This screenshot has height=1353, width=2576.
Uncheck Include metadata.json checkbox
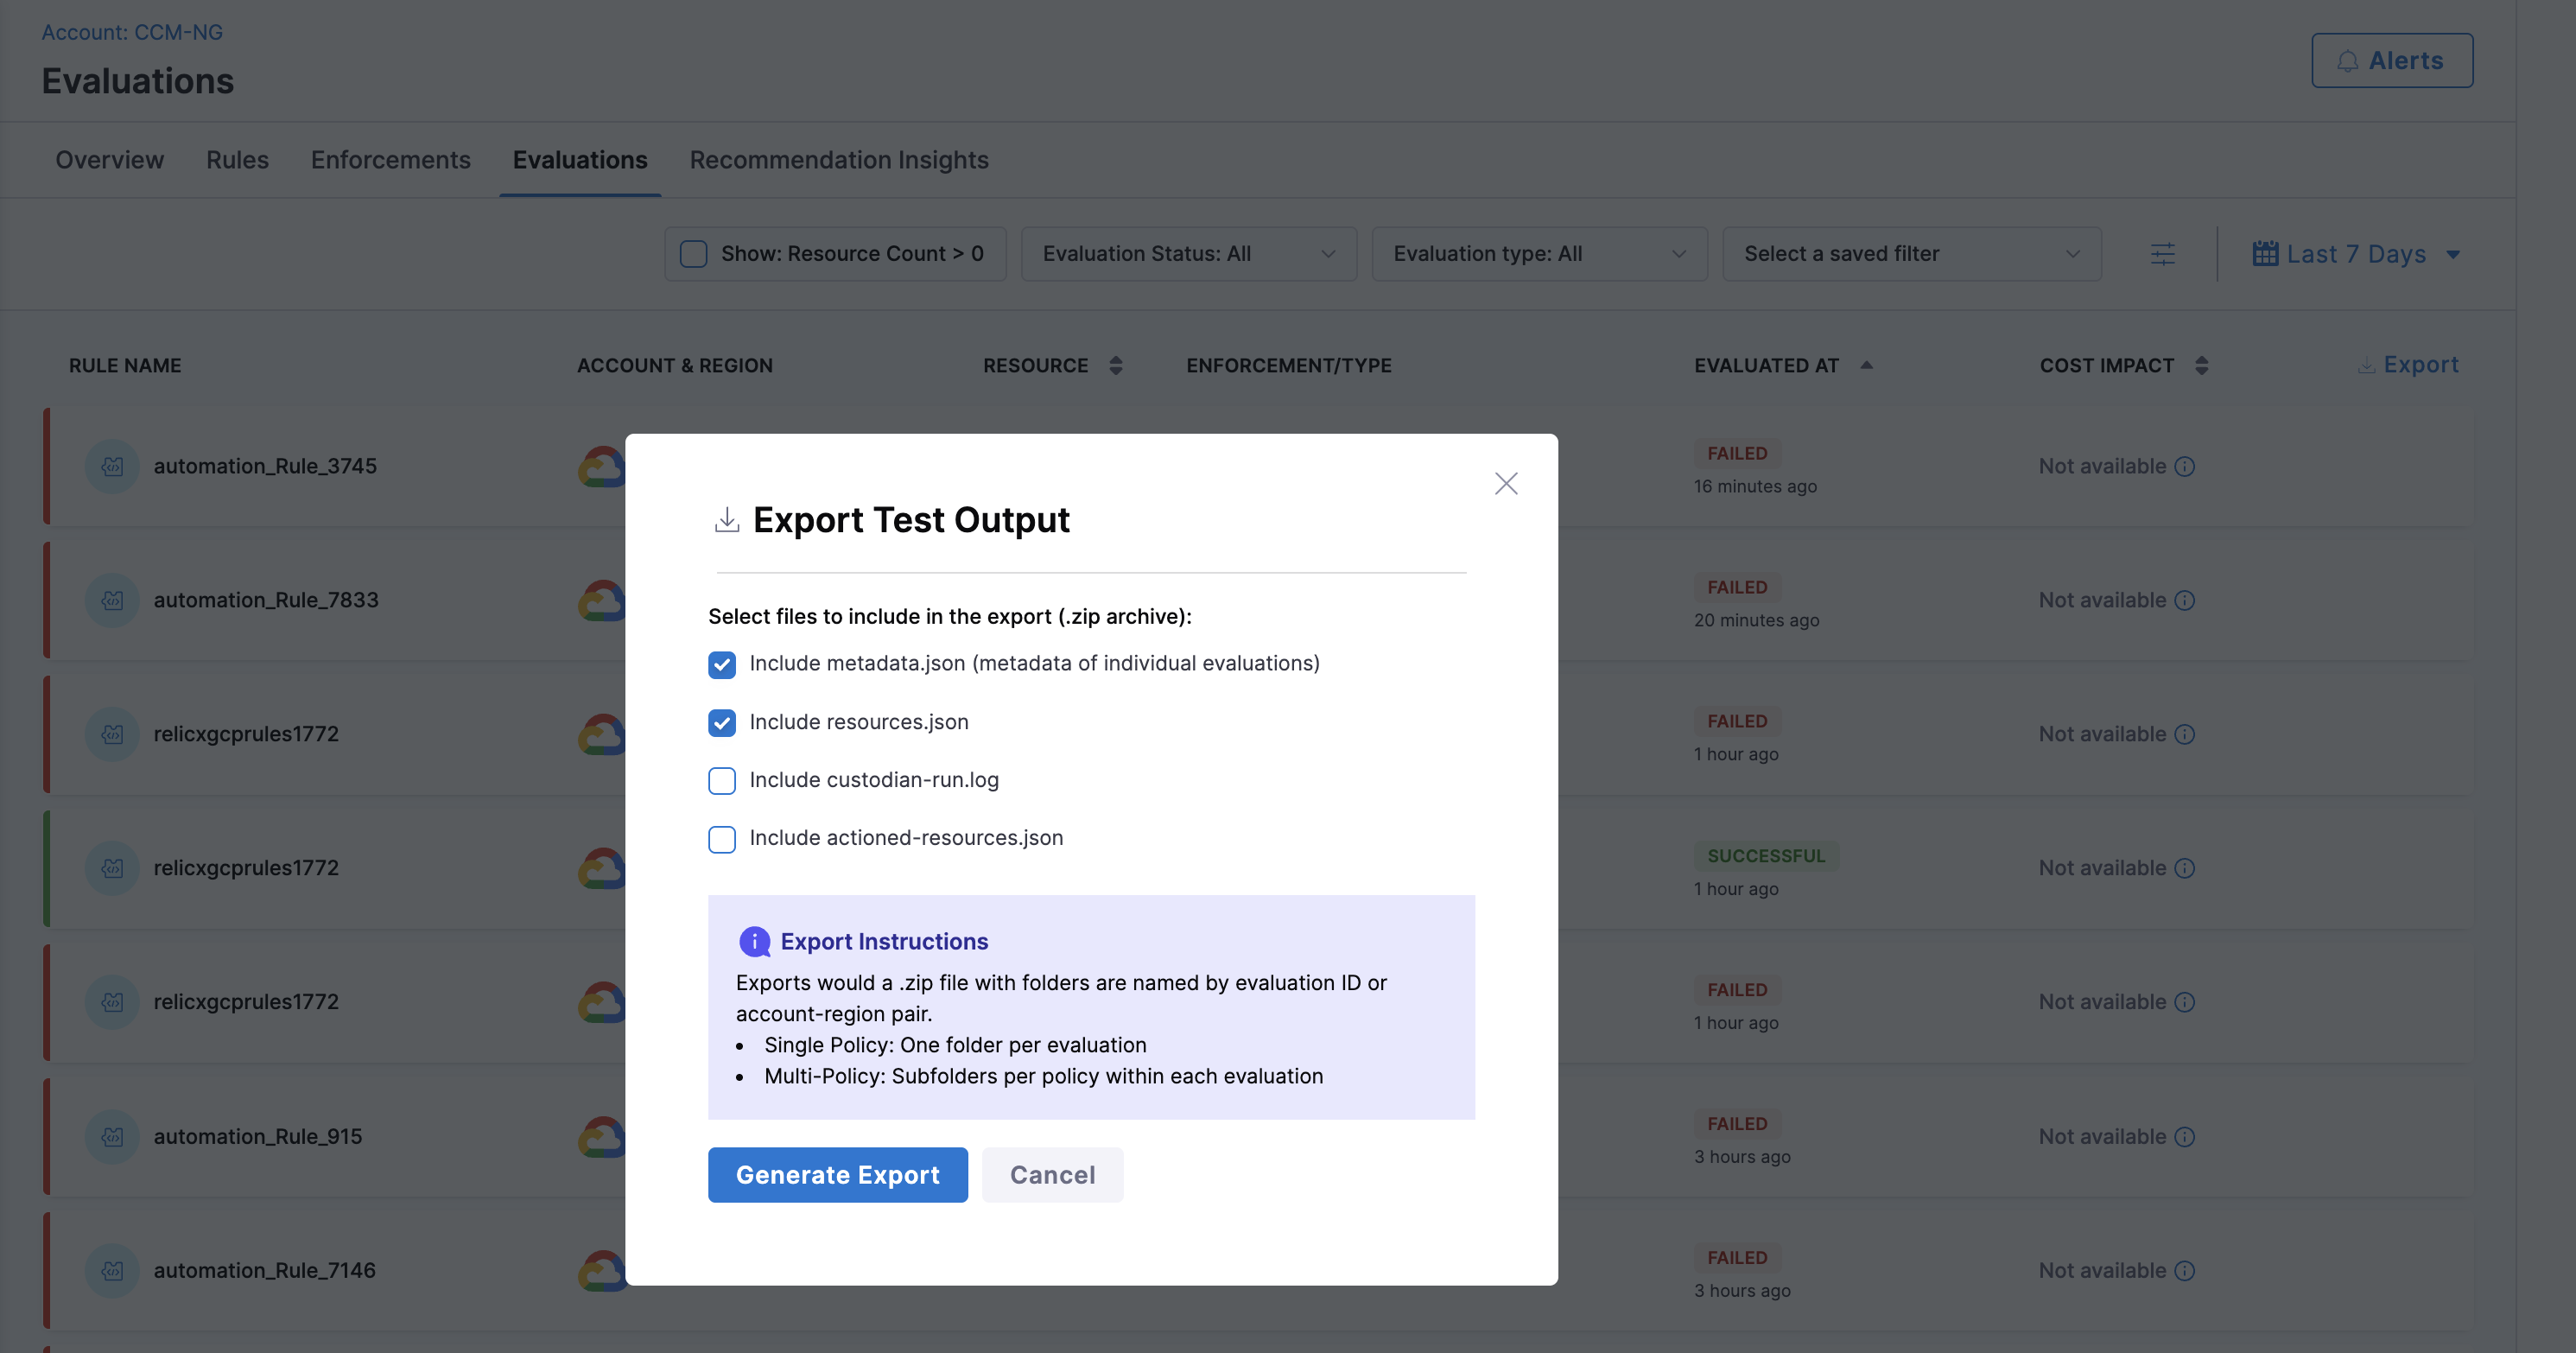pyautogui.click(x=722, y=665)
